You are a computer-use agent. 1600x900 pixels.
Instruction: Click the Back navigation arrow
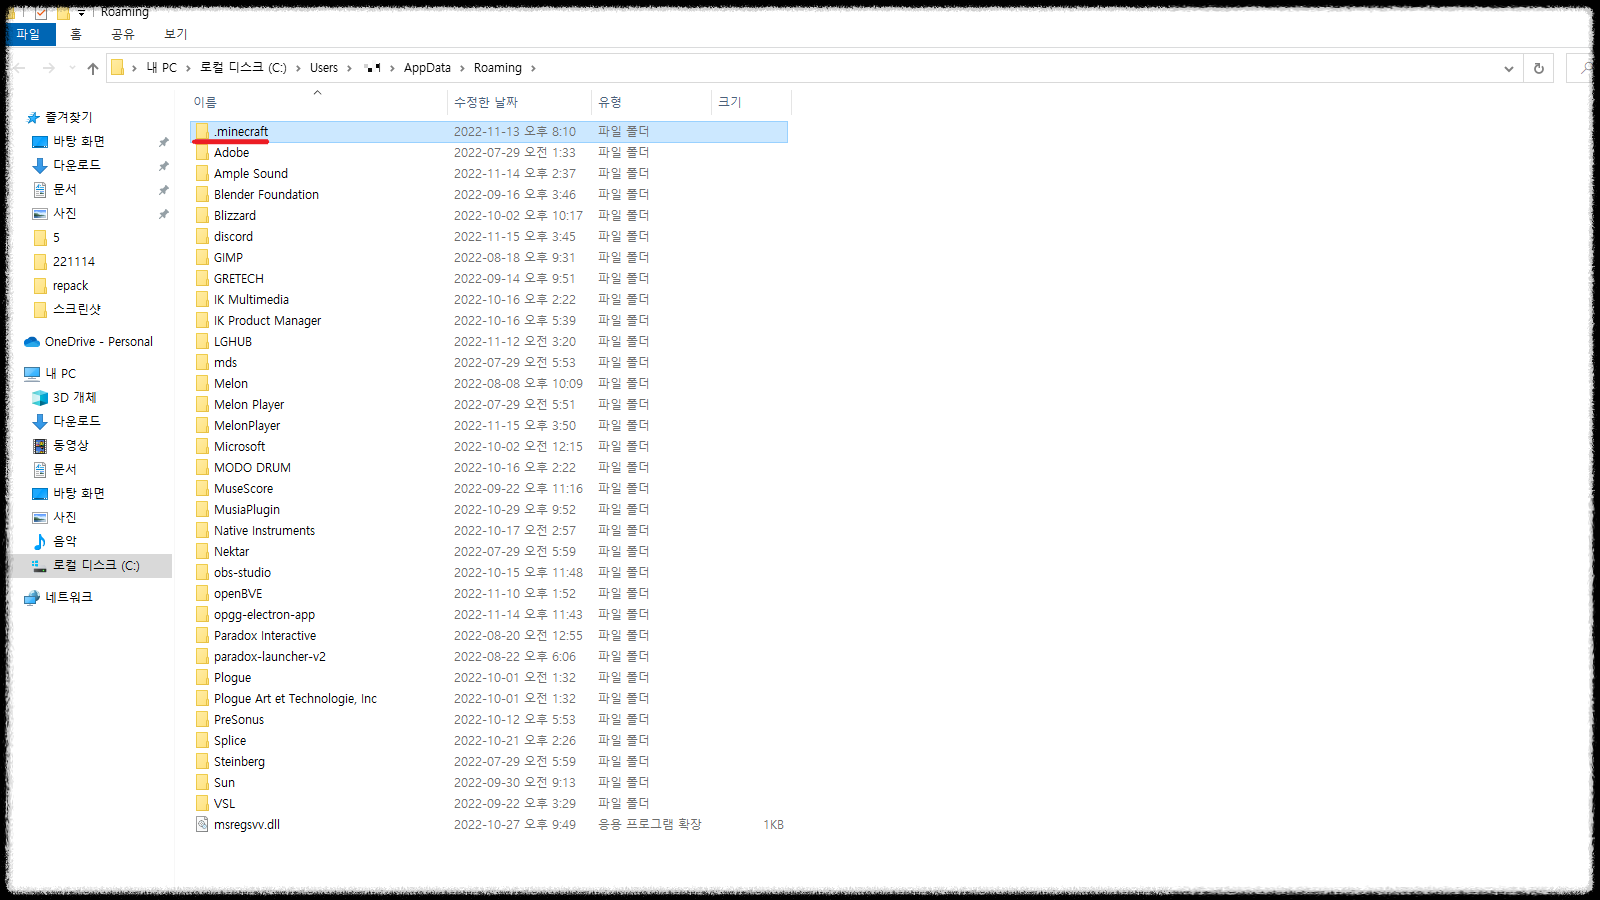(x=20, y=68)
